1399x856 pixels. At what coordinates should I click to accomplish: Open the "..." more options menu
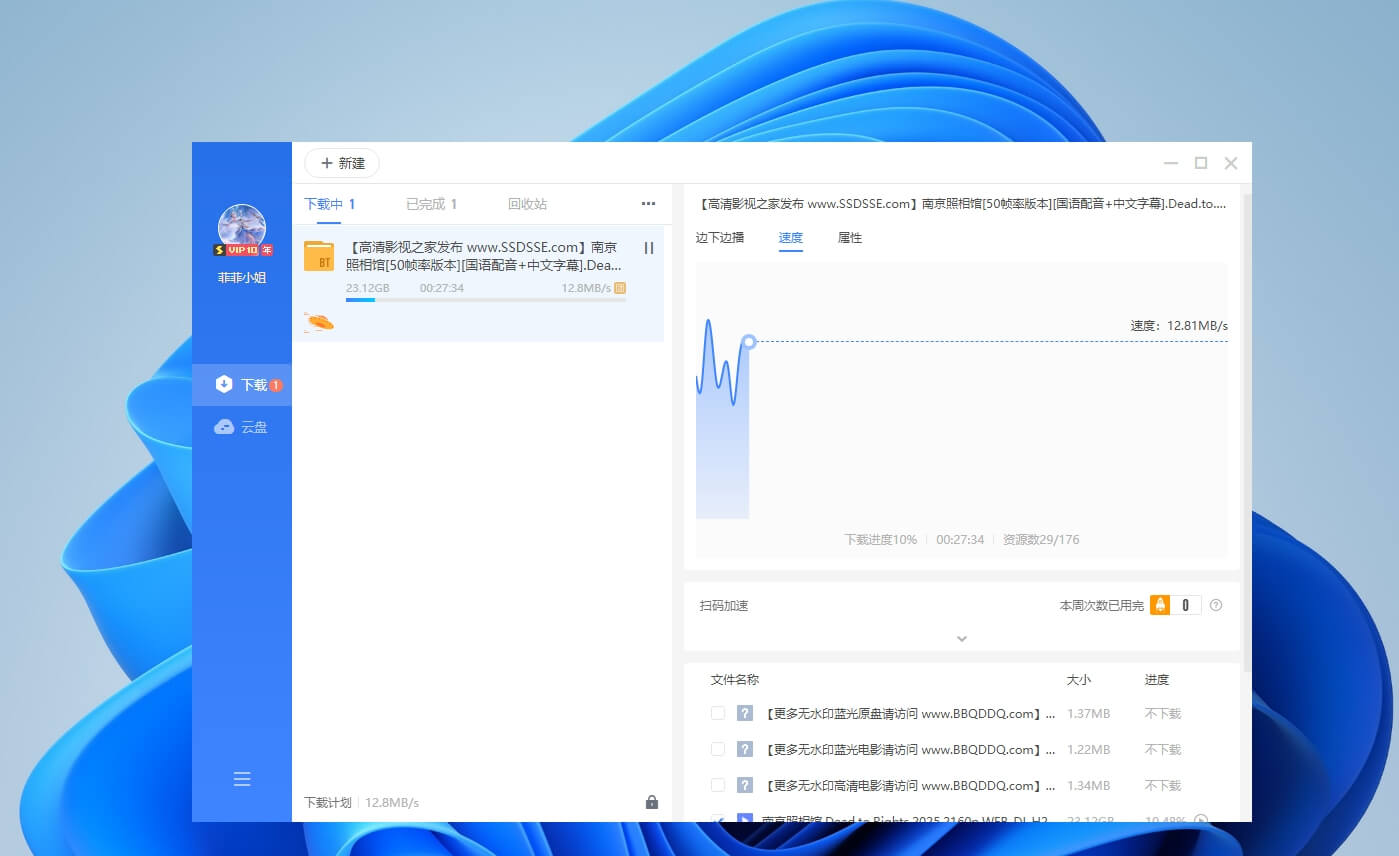click(648, 203)
